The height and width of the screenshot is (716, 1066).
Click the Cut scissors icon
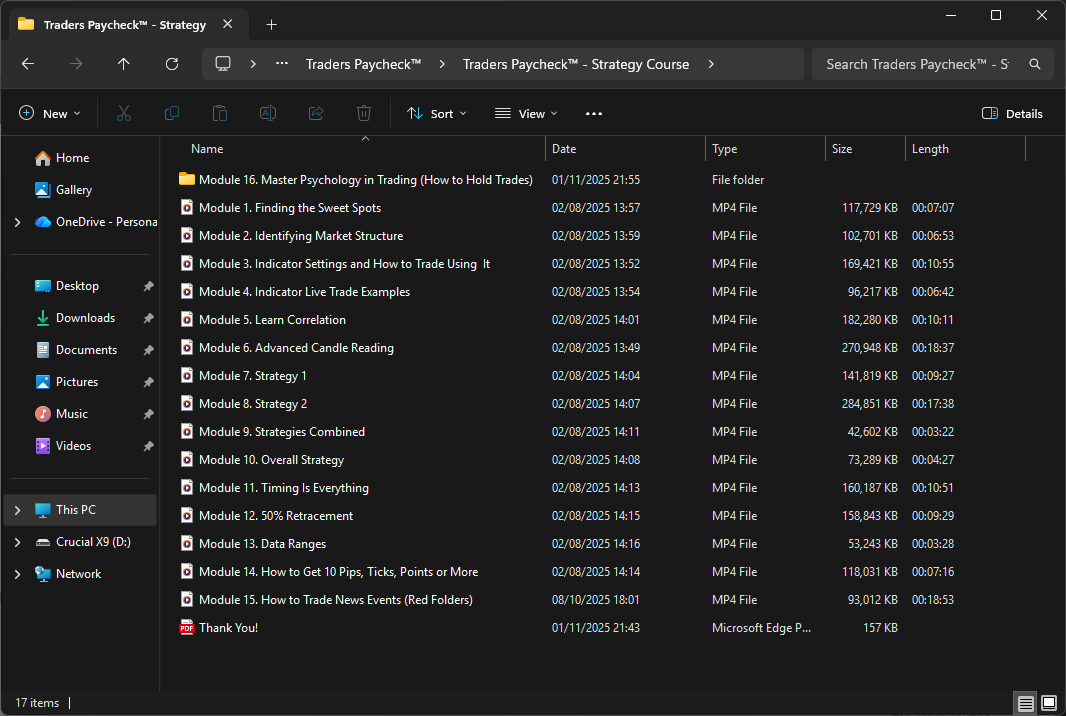pyautogui.click(x=124, y=114)
